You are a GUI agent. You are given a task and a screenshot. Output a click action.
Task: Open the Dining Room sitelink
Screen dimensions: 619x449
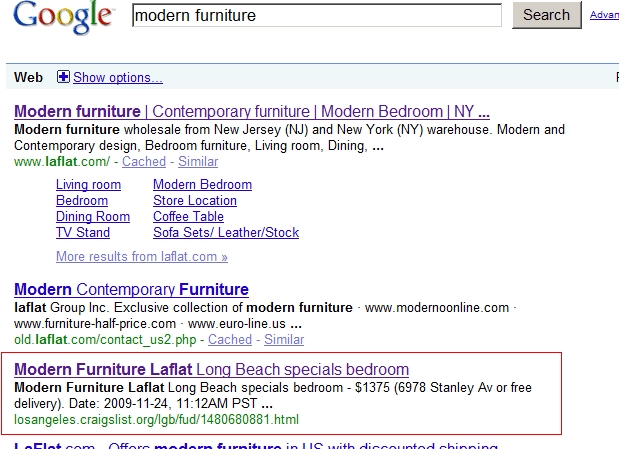[93, 217]
